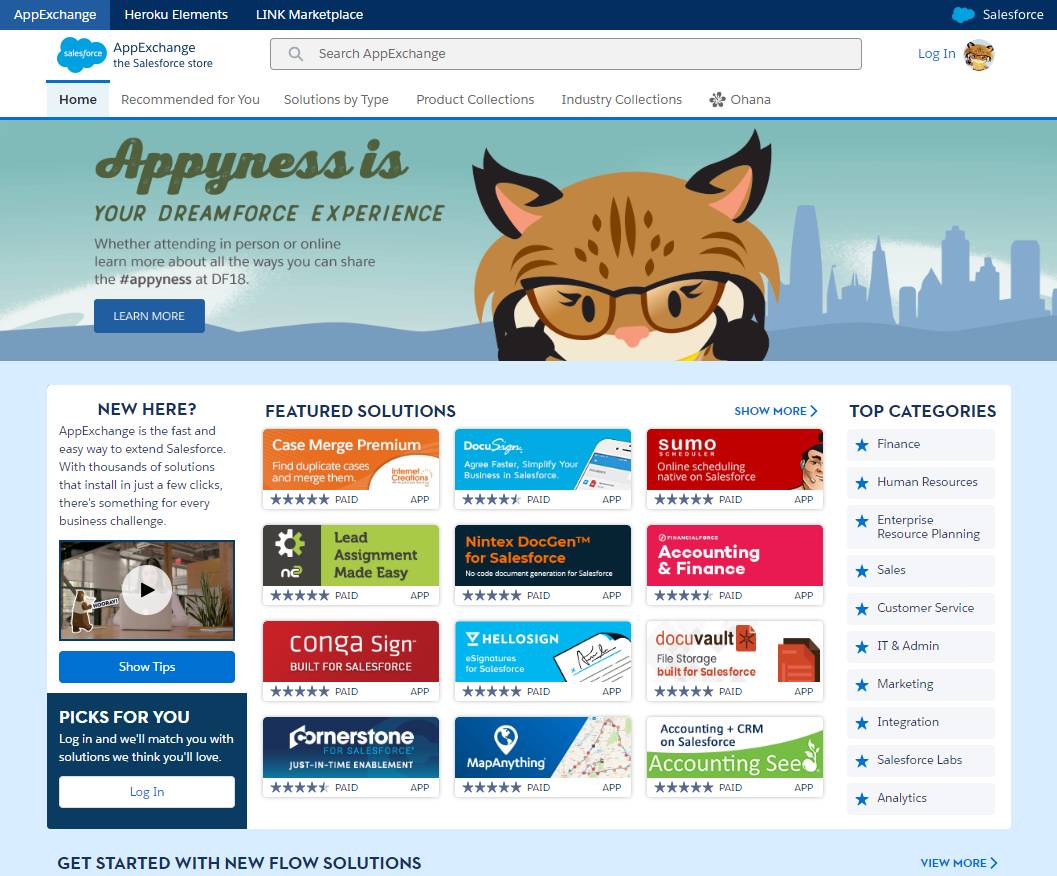Open the Accounting & Finance tile

[735, 564]
